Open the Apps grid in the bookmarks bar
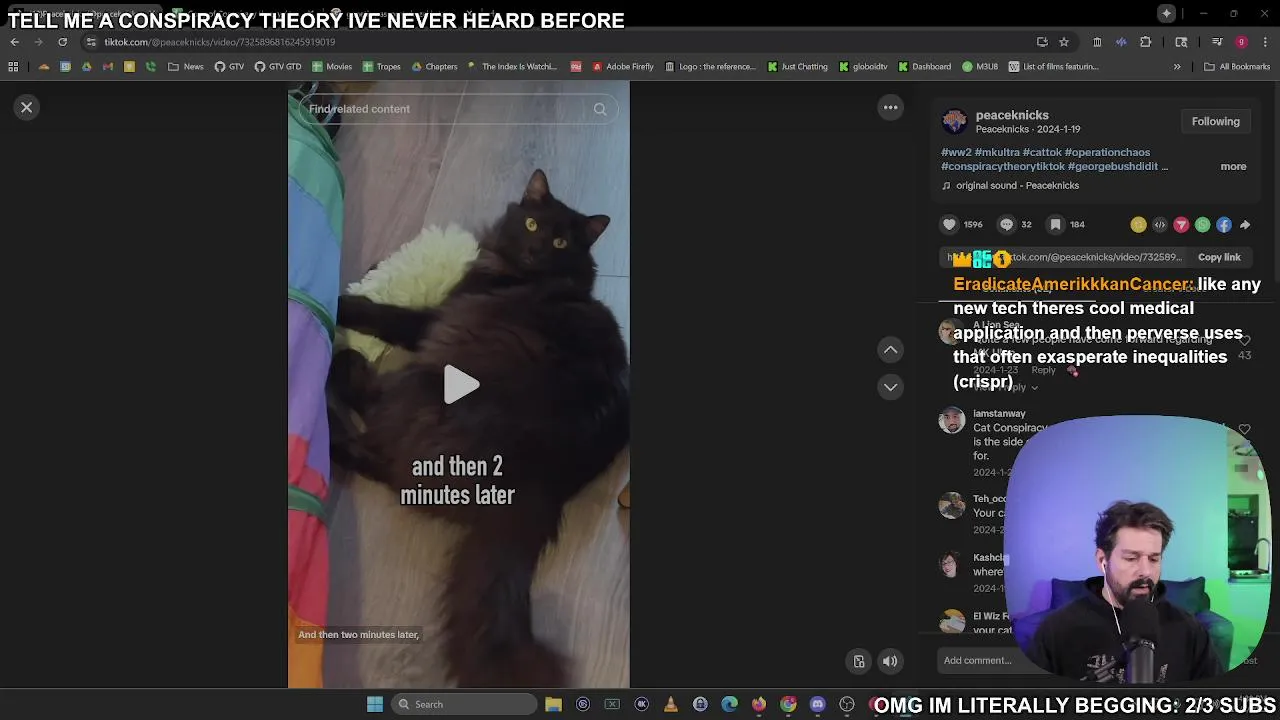The image size is (1280, 720). pos(13,67)
